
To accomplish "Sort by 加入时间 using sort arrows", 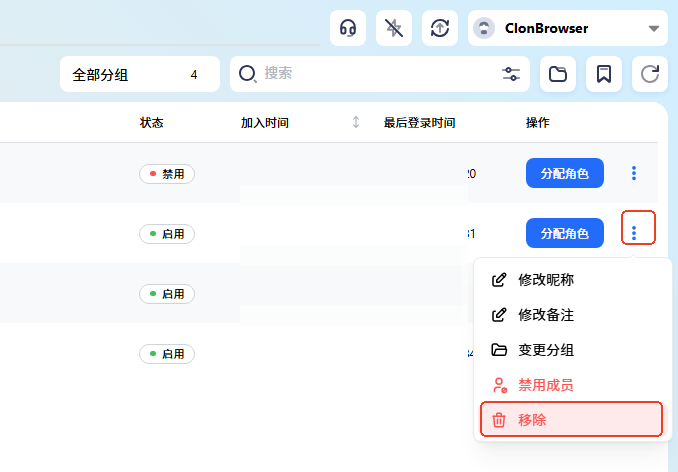I will point(356,122).
